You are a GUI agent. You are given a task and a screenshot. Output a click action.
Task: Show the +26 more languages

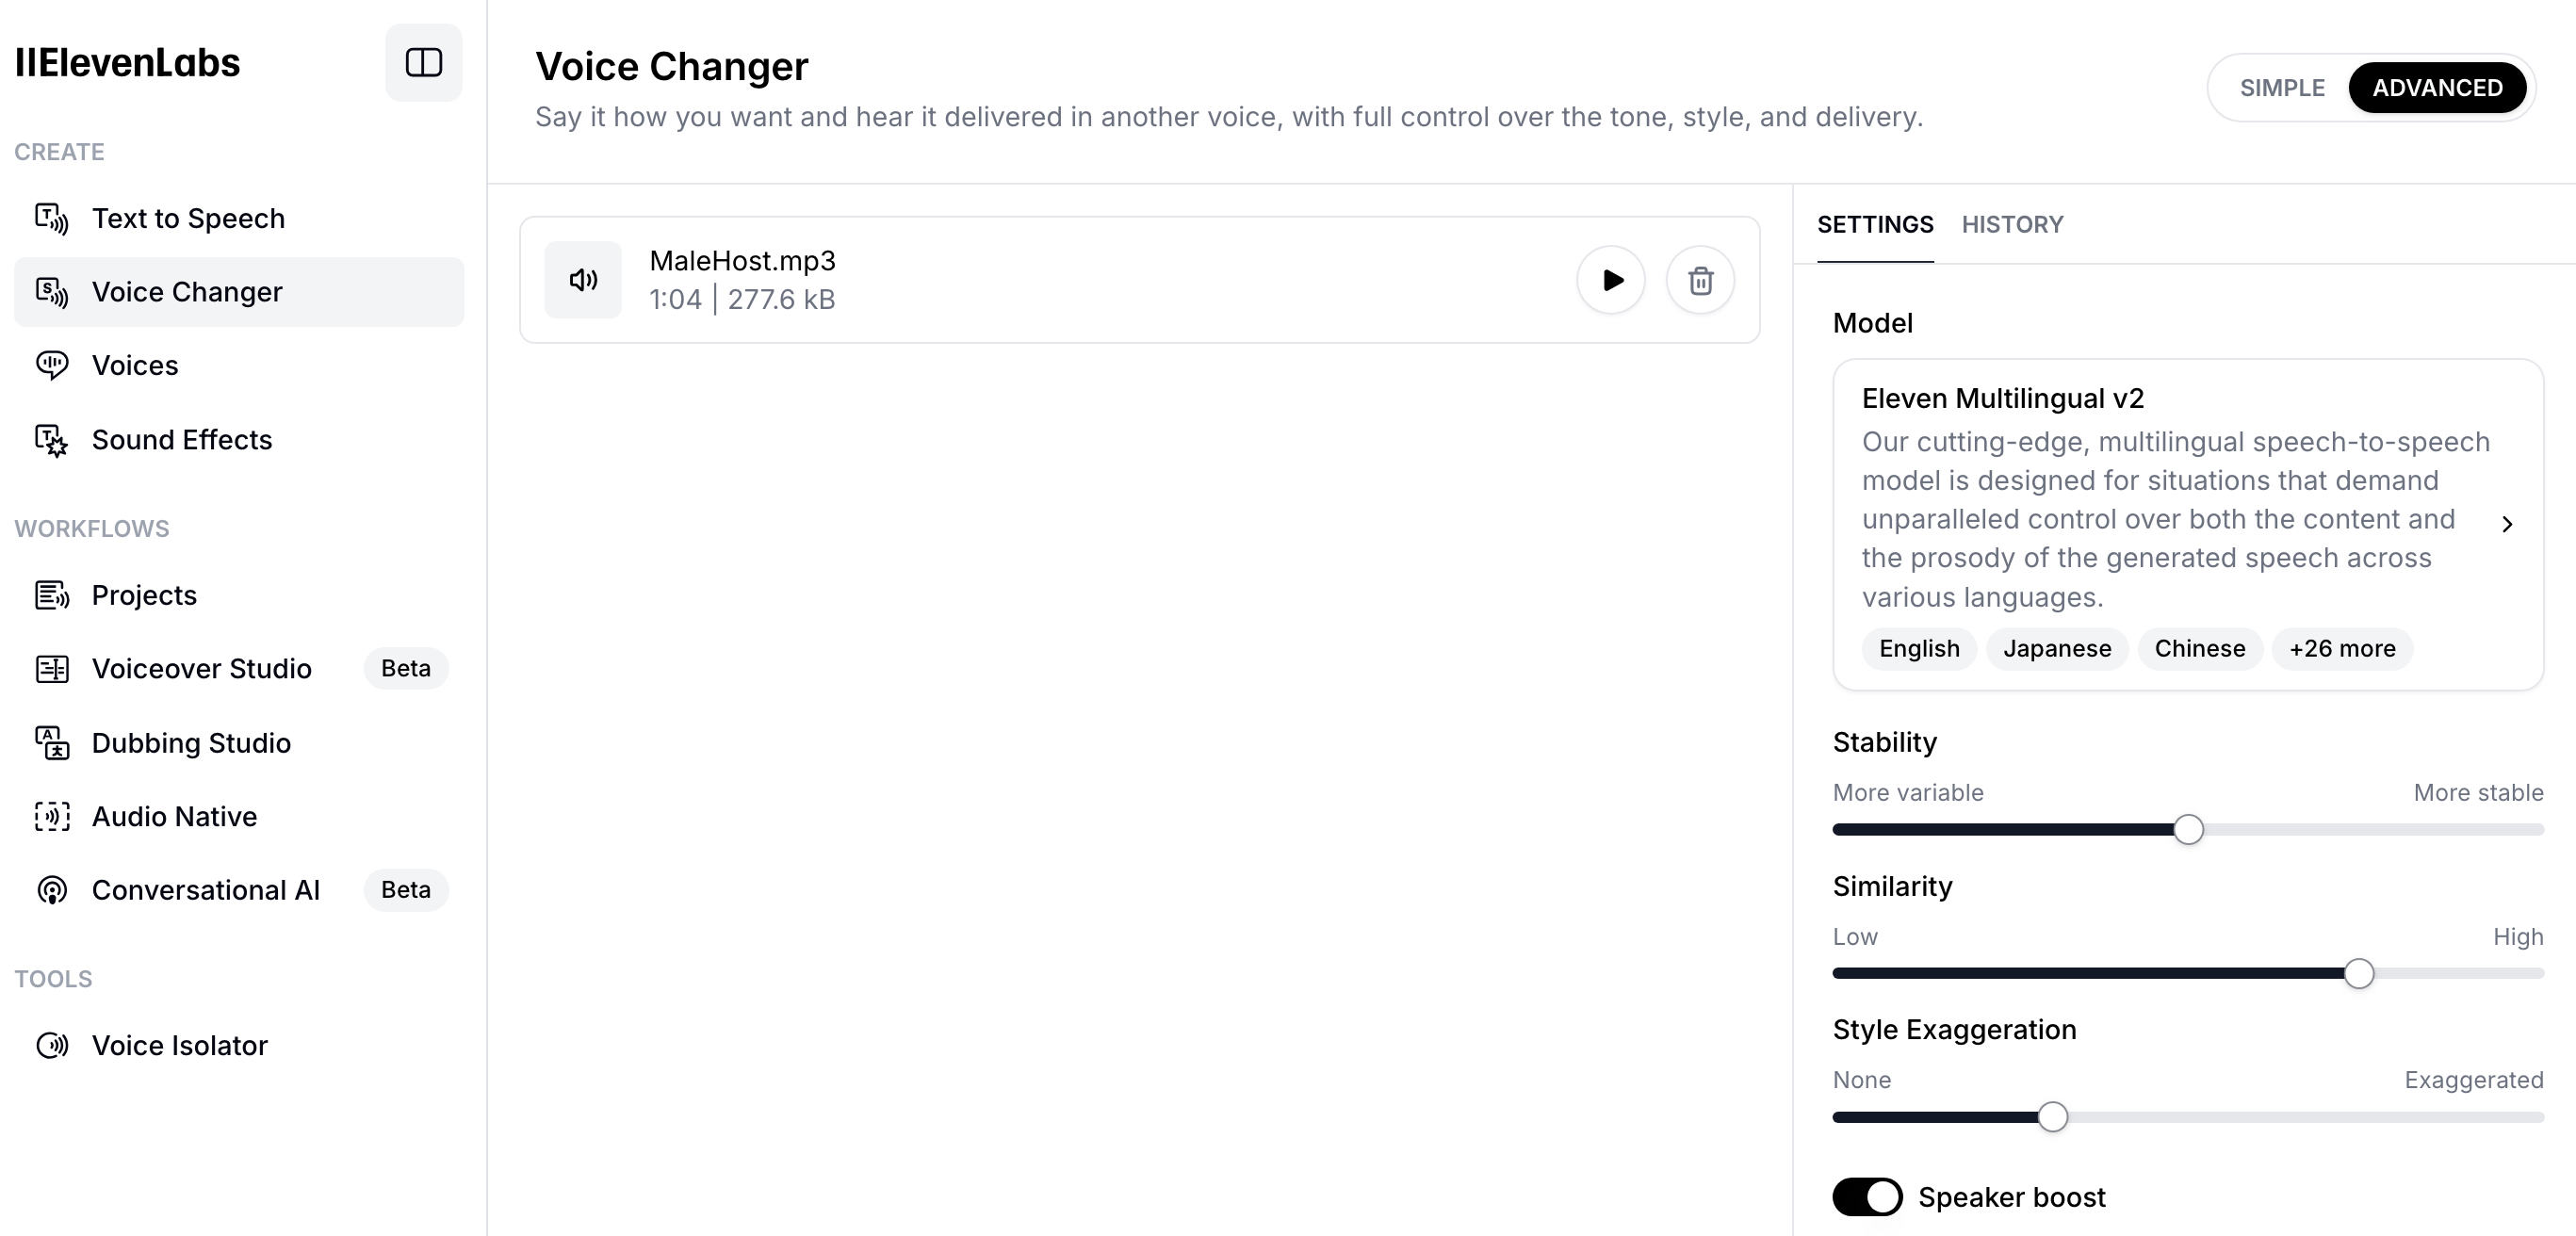[x=2341, y=649]
